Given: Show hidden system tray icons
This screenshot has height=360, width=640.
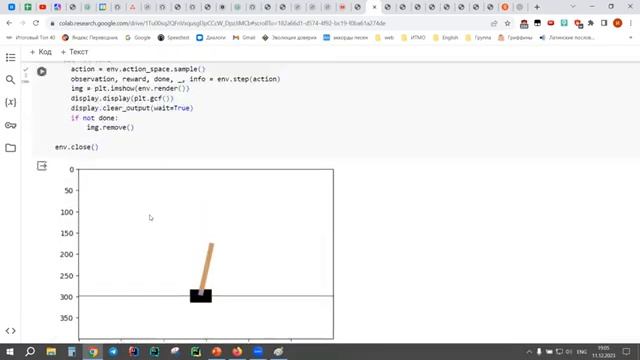Looking at the screenshot, I should click(529, 352).
